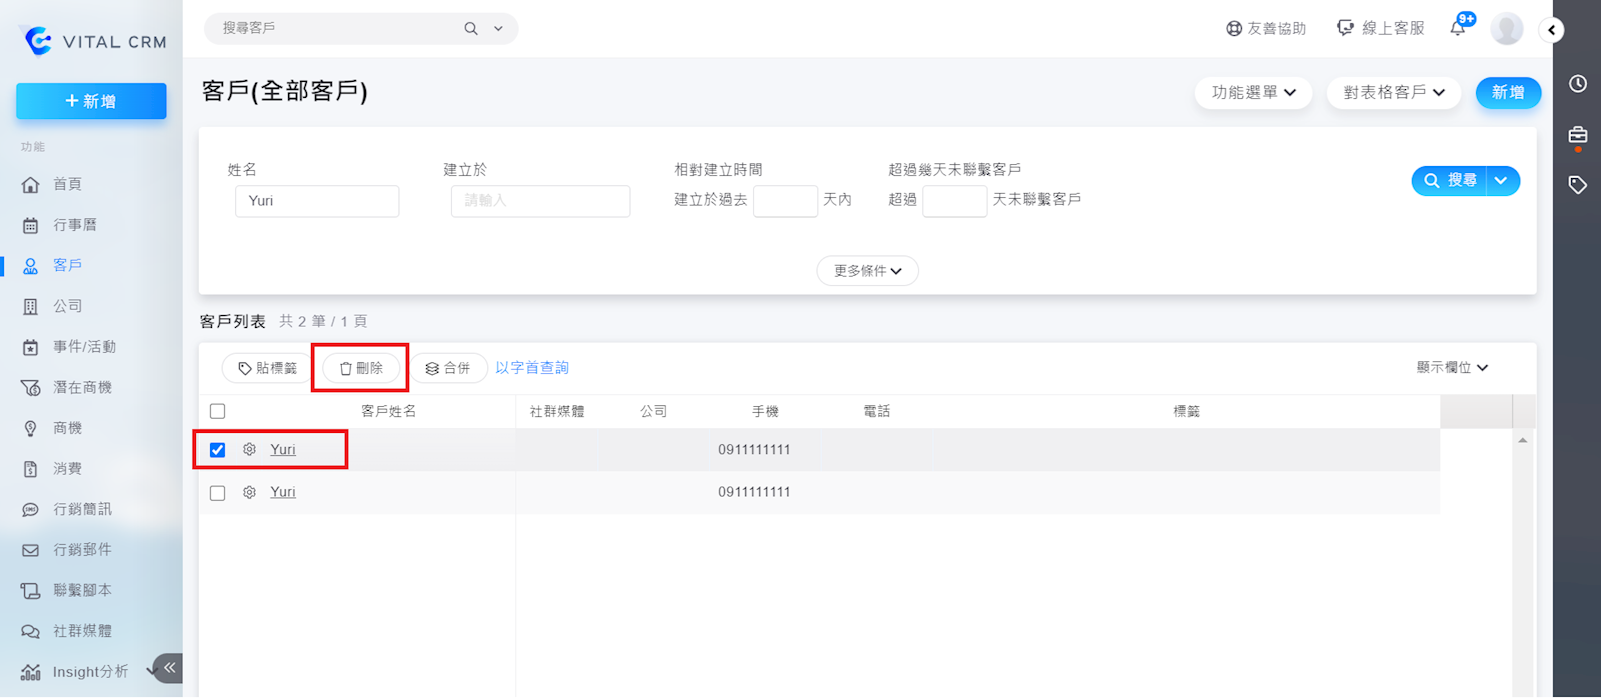Click the 姓名 input field containing Yuri
This screenshot has width=1601, height=698.
coord(317,201)
